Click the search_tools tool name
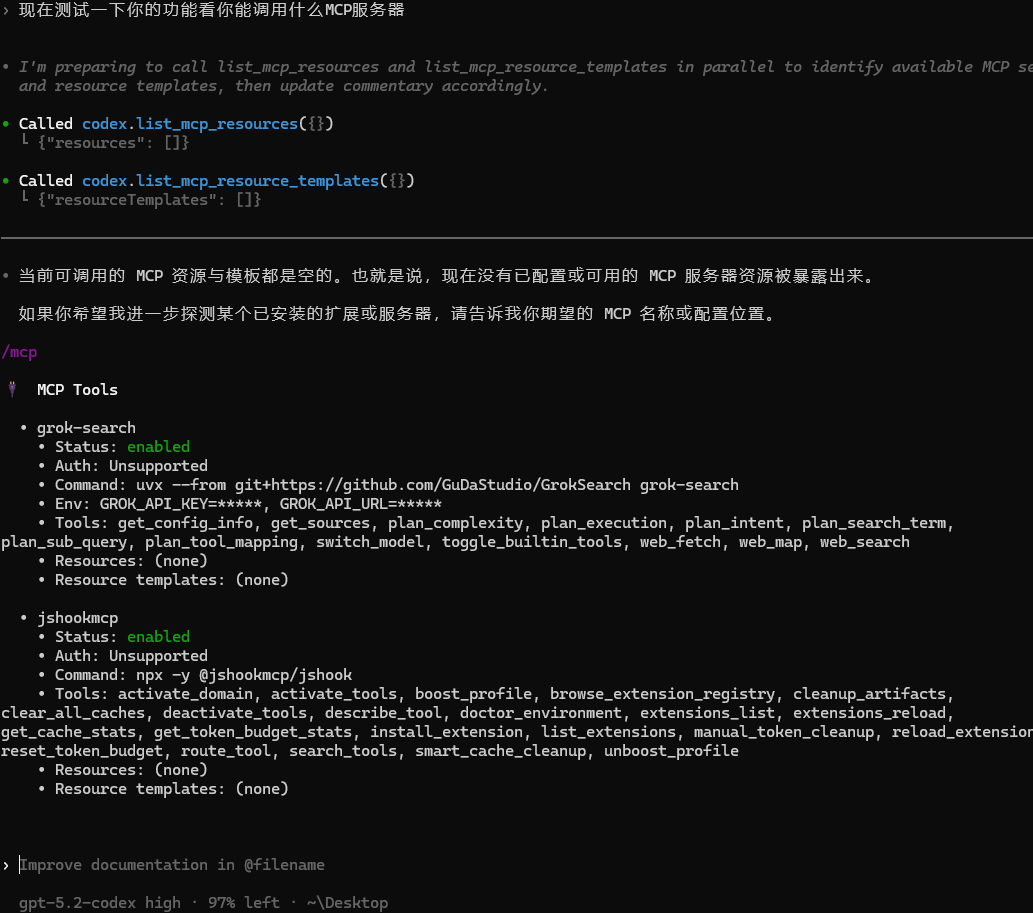Image resolution: width=1033 pixels, height=913 pixels. (x=343, y=752)
